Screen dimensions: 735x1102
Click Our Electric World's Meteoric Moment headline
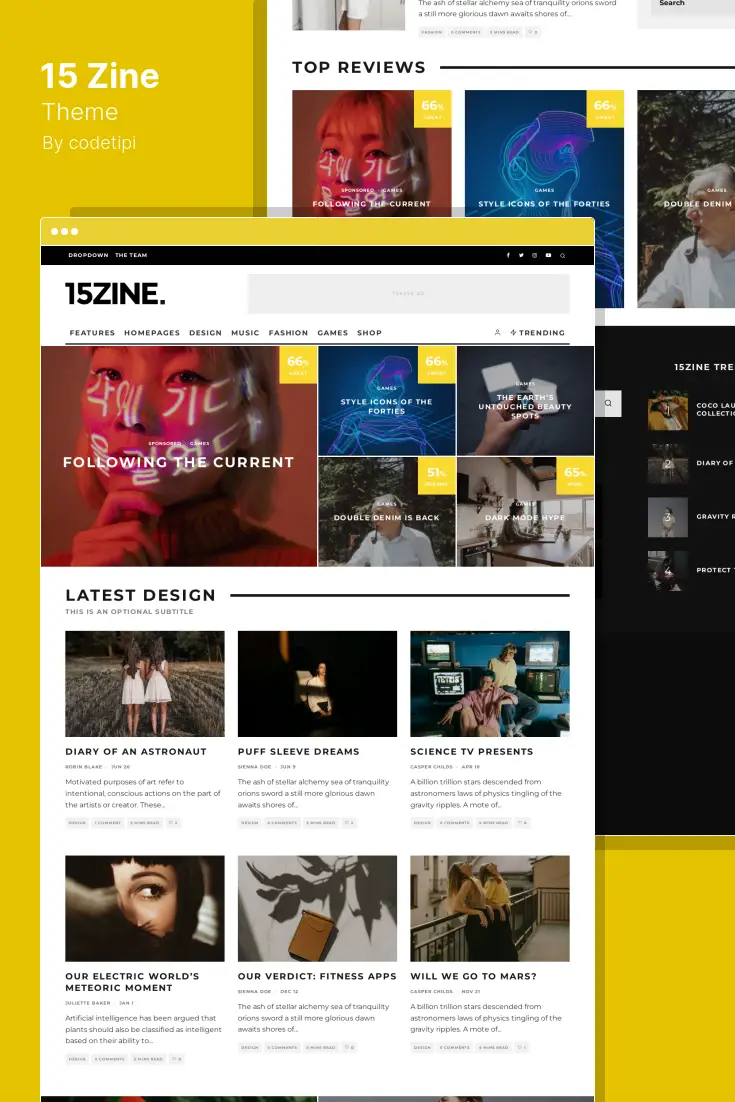(132, 982)
